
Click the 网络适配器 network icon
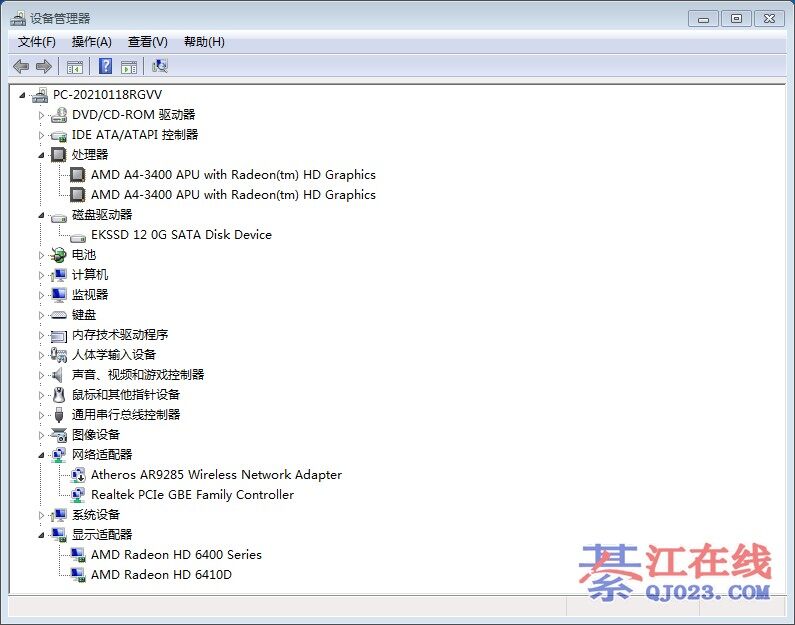coord(59,455)
